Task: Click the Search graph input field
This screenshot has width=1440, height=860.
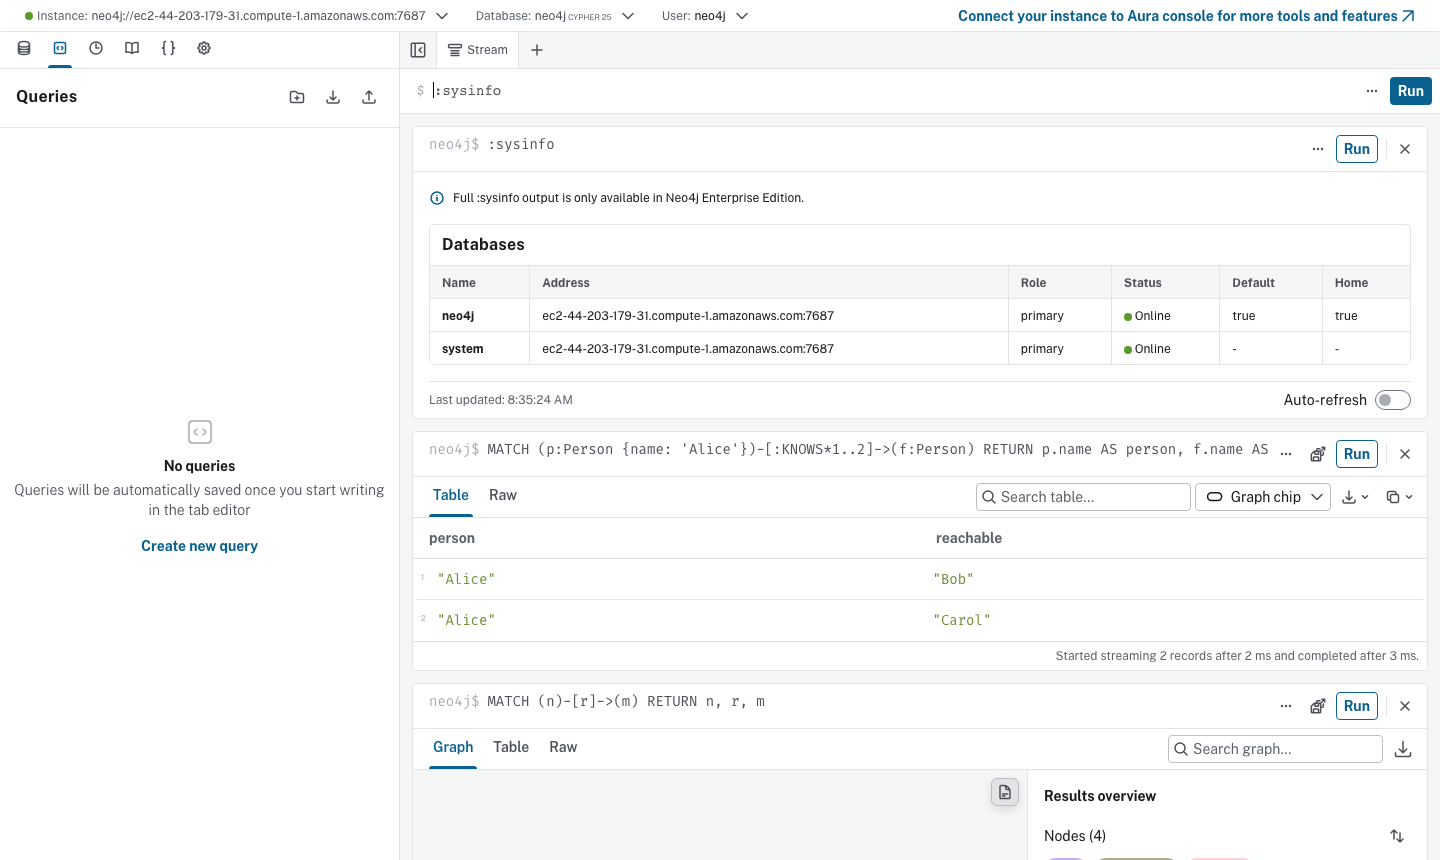Action: coord(1275,749)
